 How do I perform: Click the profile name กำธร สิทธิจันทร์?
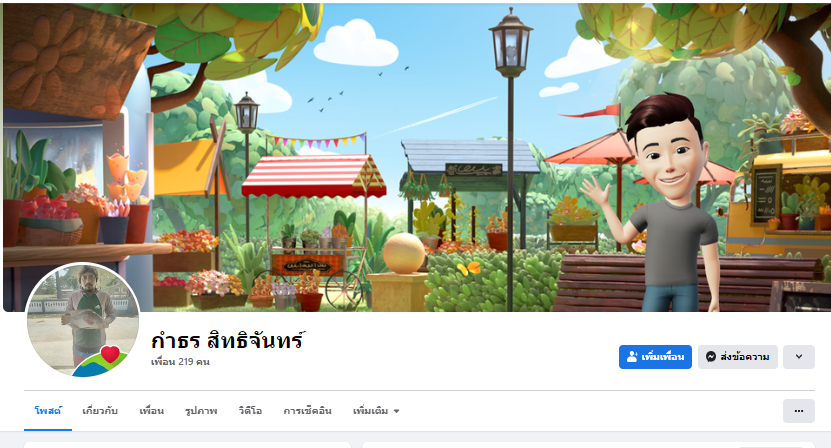pos(227,340)
